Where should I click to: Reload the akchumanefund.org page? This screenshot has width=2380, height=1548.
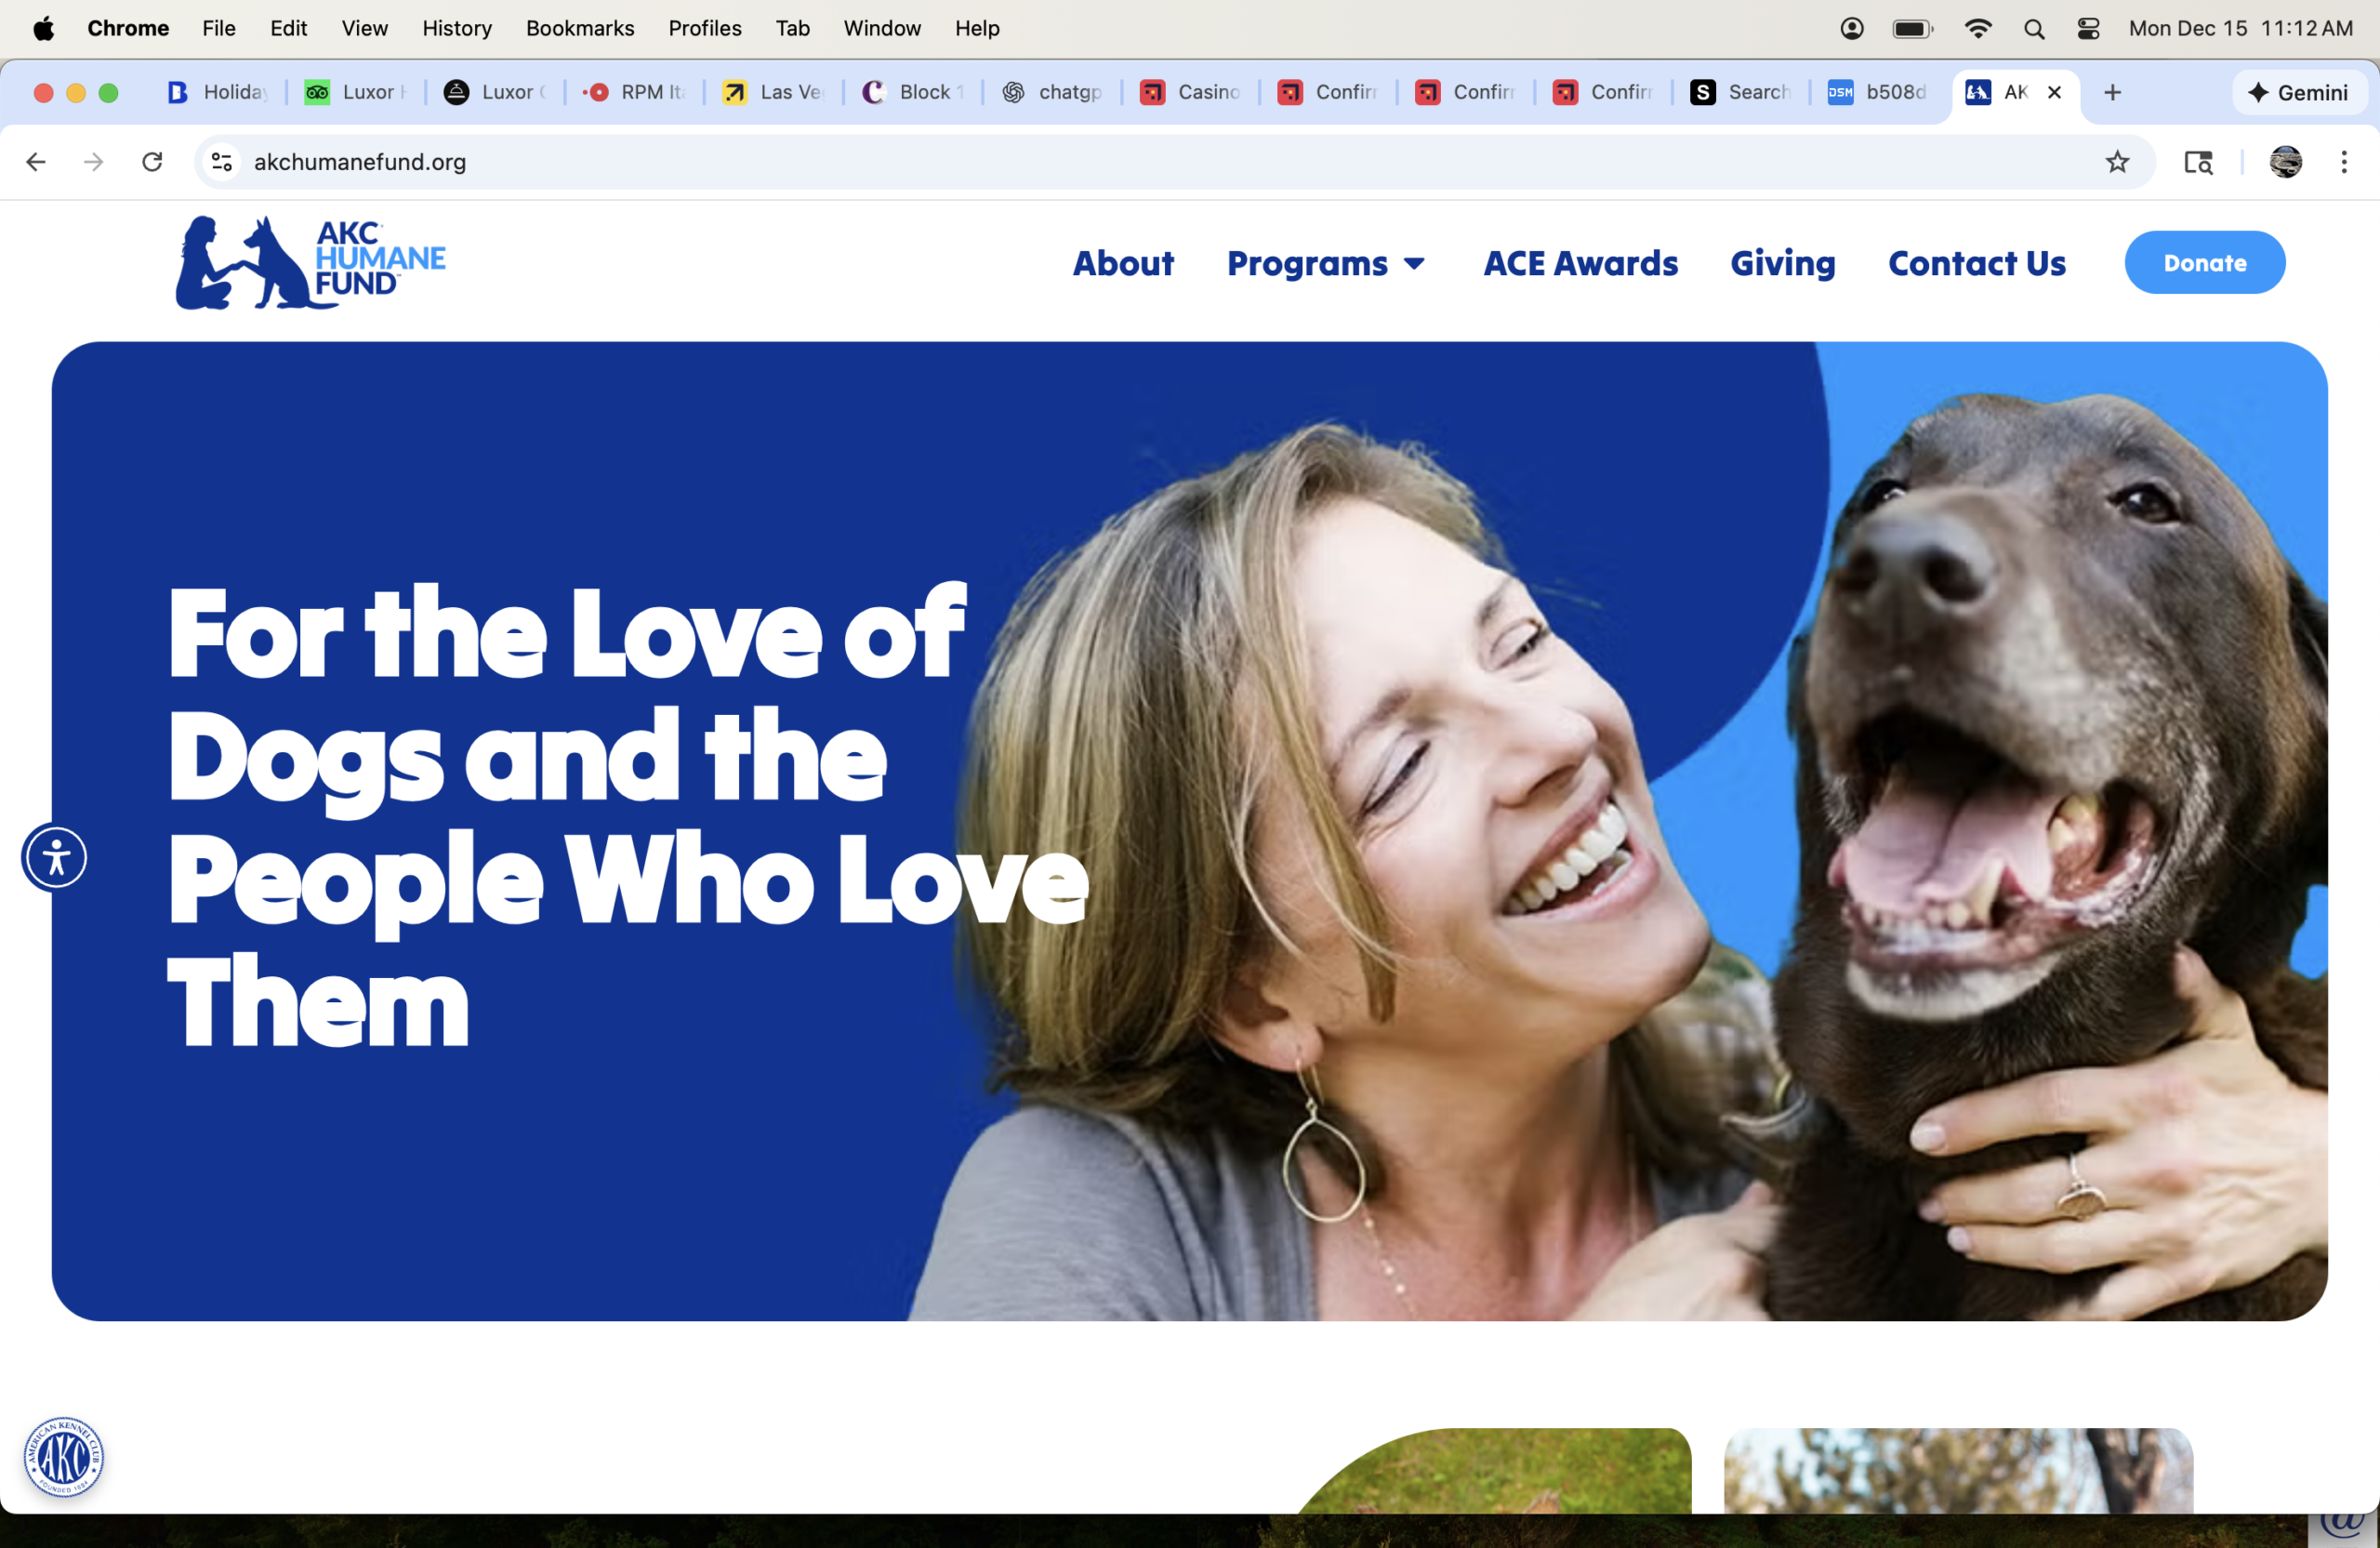coord(152,162)
